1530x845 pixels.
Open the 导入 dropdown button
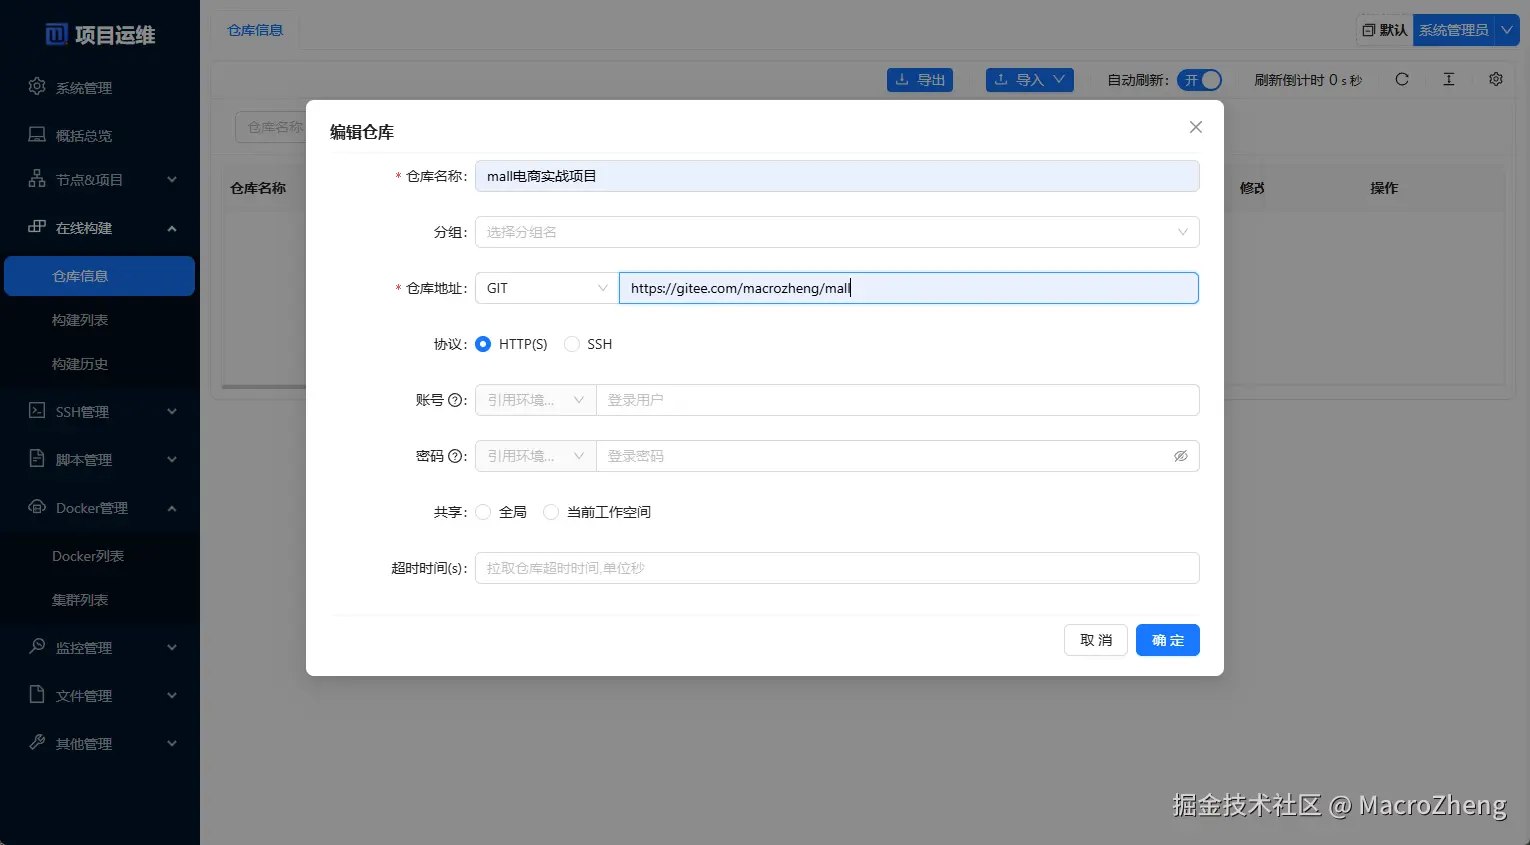(1030, 80)
